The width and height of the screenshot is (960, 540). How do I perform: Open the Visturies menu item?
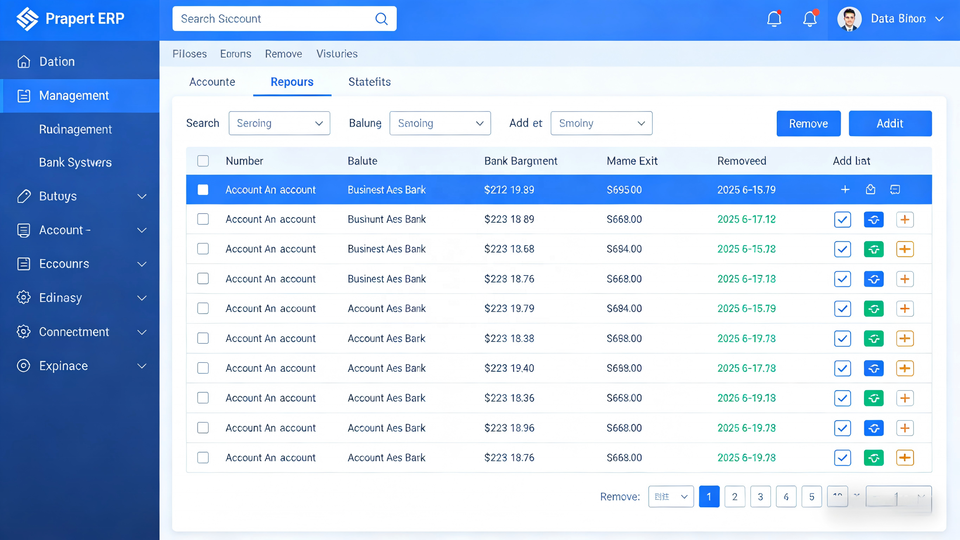click(x=336, y=54)
